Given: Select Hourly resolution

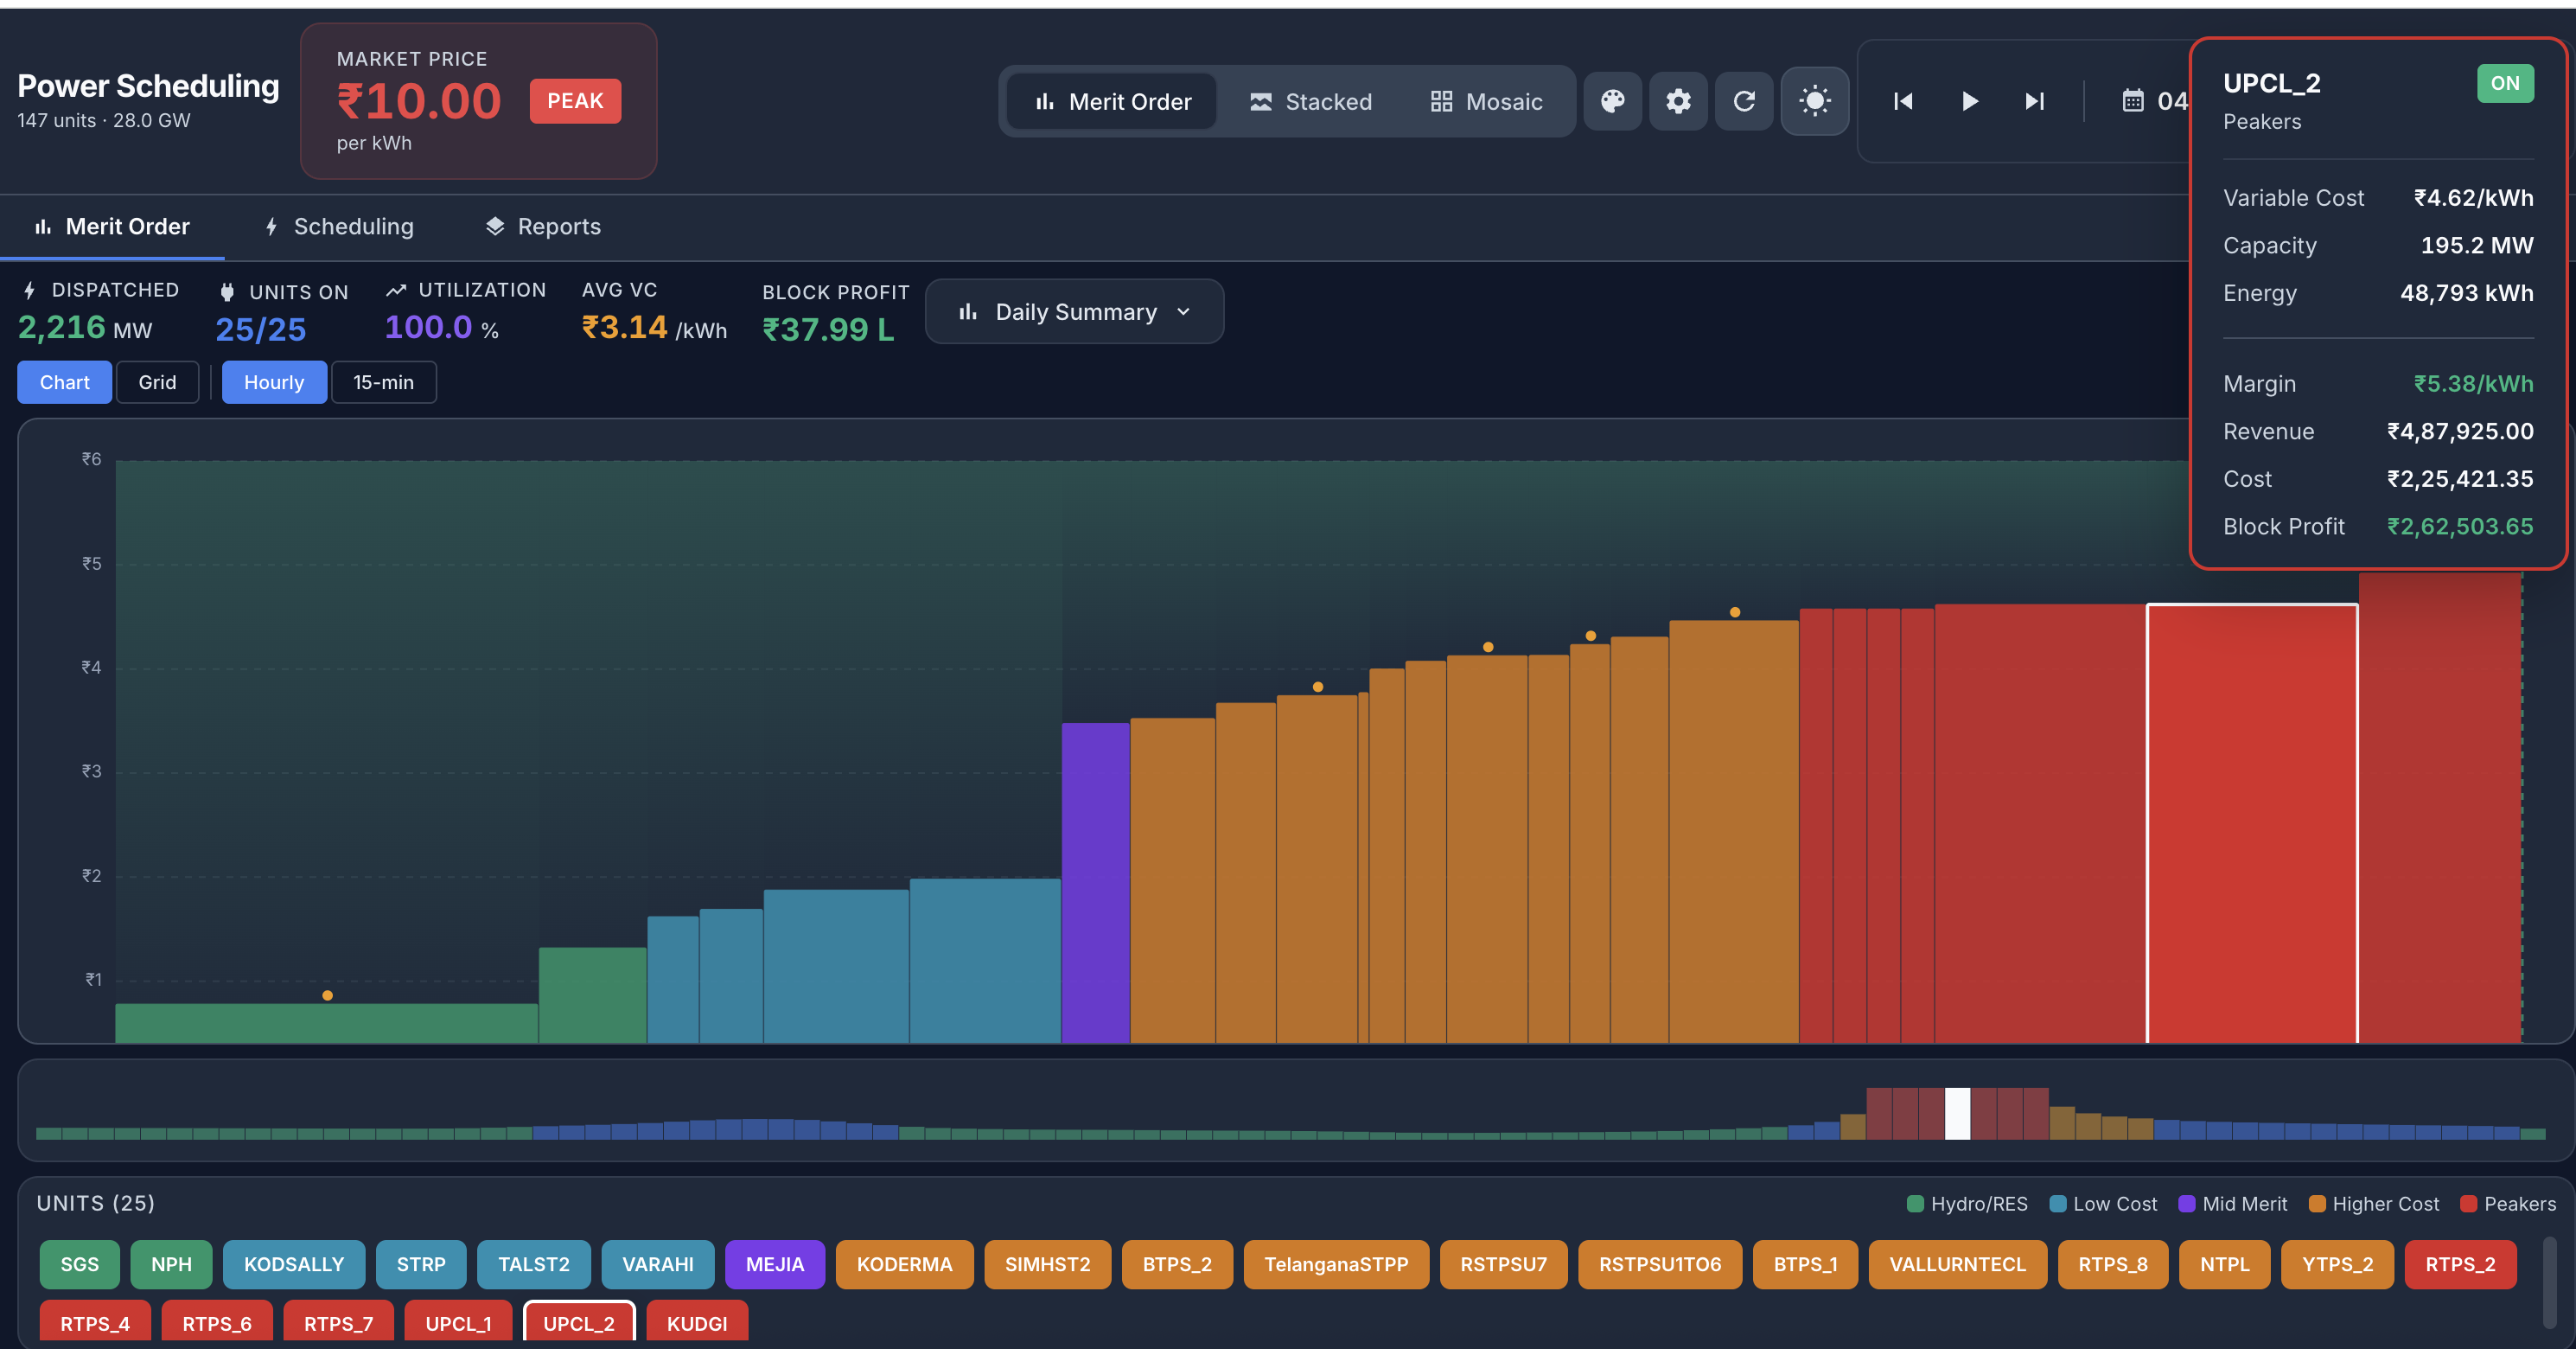Looking at the screenshot, I should pyautogui.click(x=274, y=382).
